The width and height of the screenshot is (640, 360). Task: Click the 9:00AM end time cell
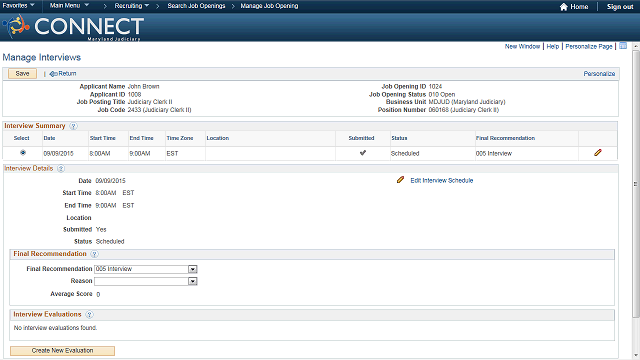[x=140, y=153]
